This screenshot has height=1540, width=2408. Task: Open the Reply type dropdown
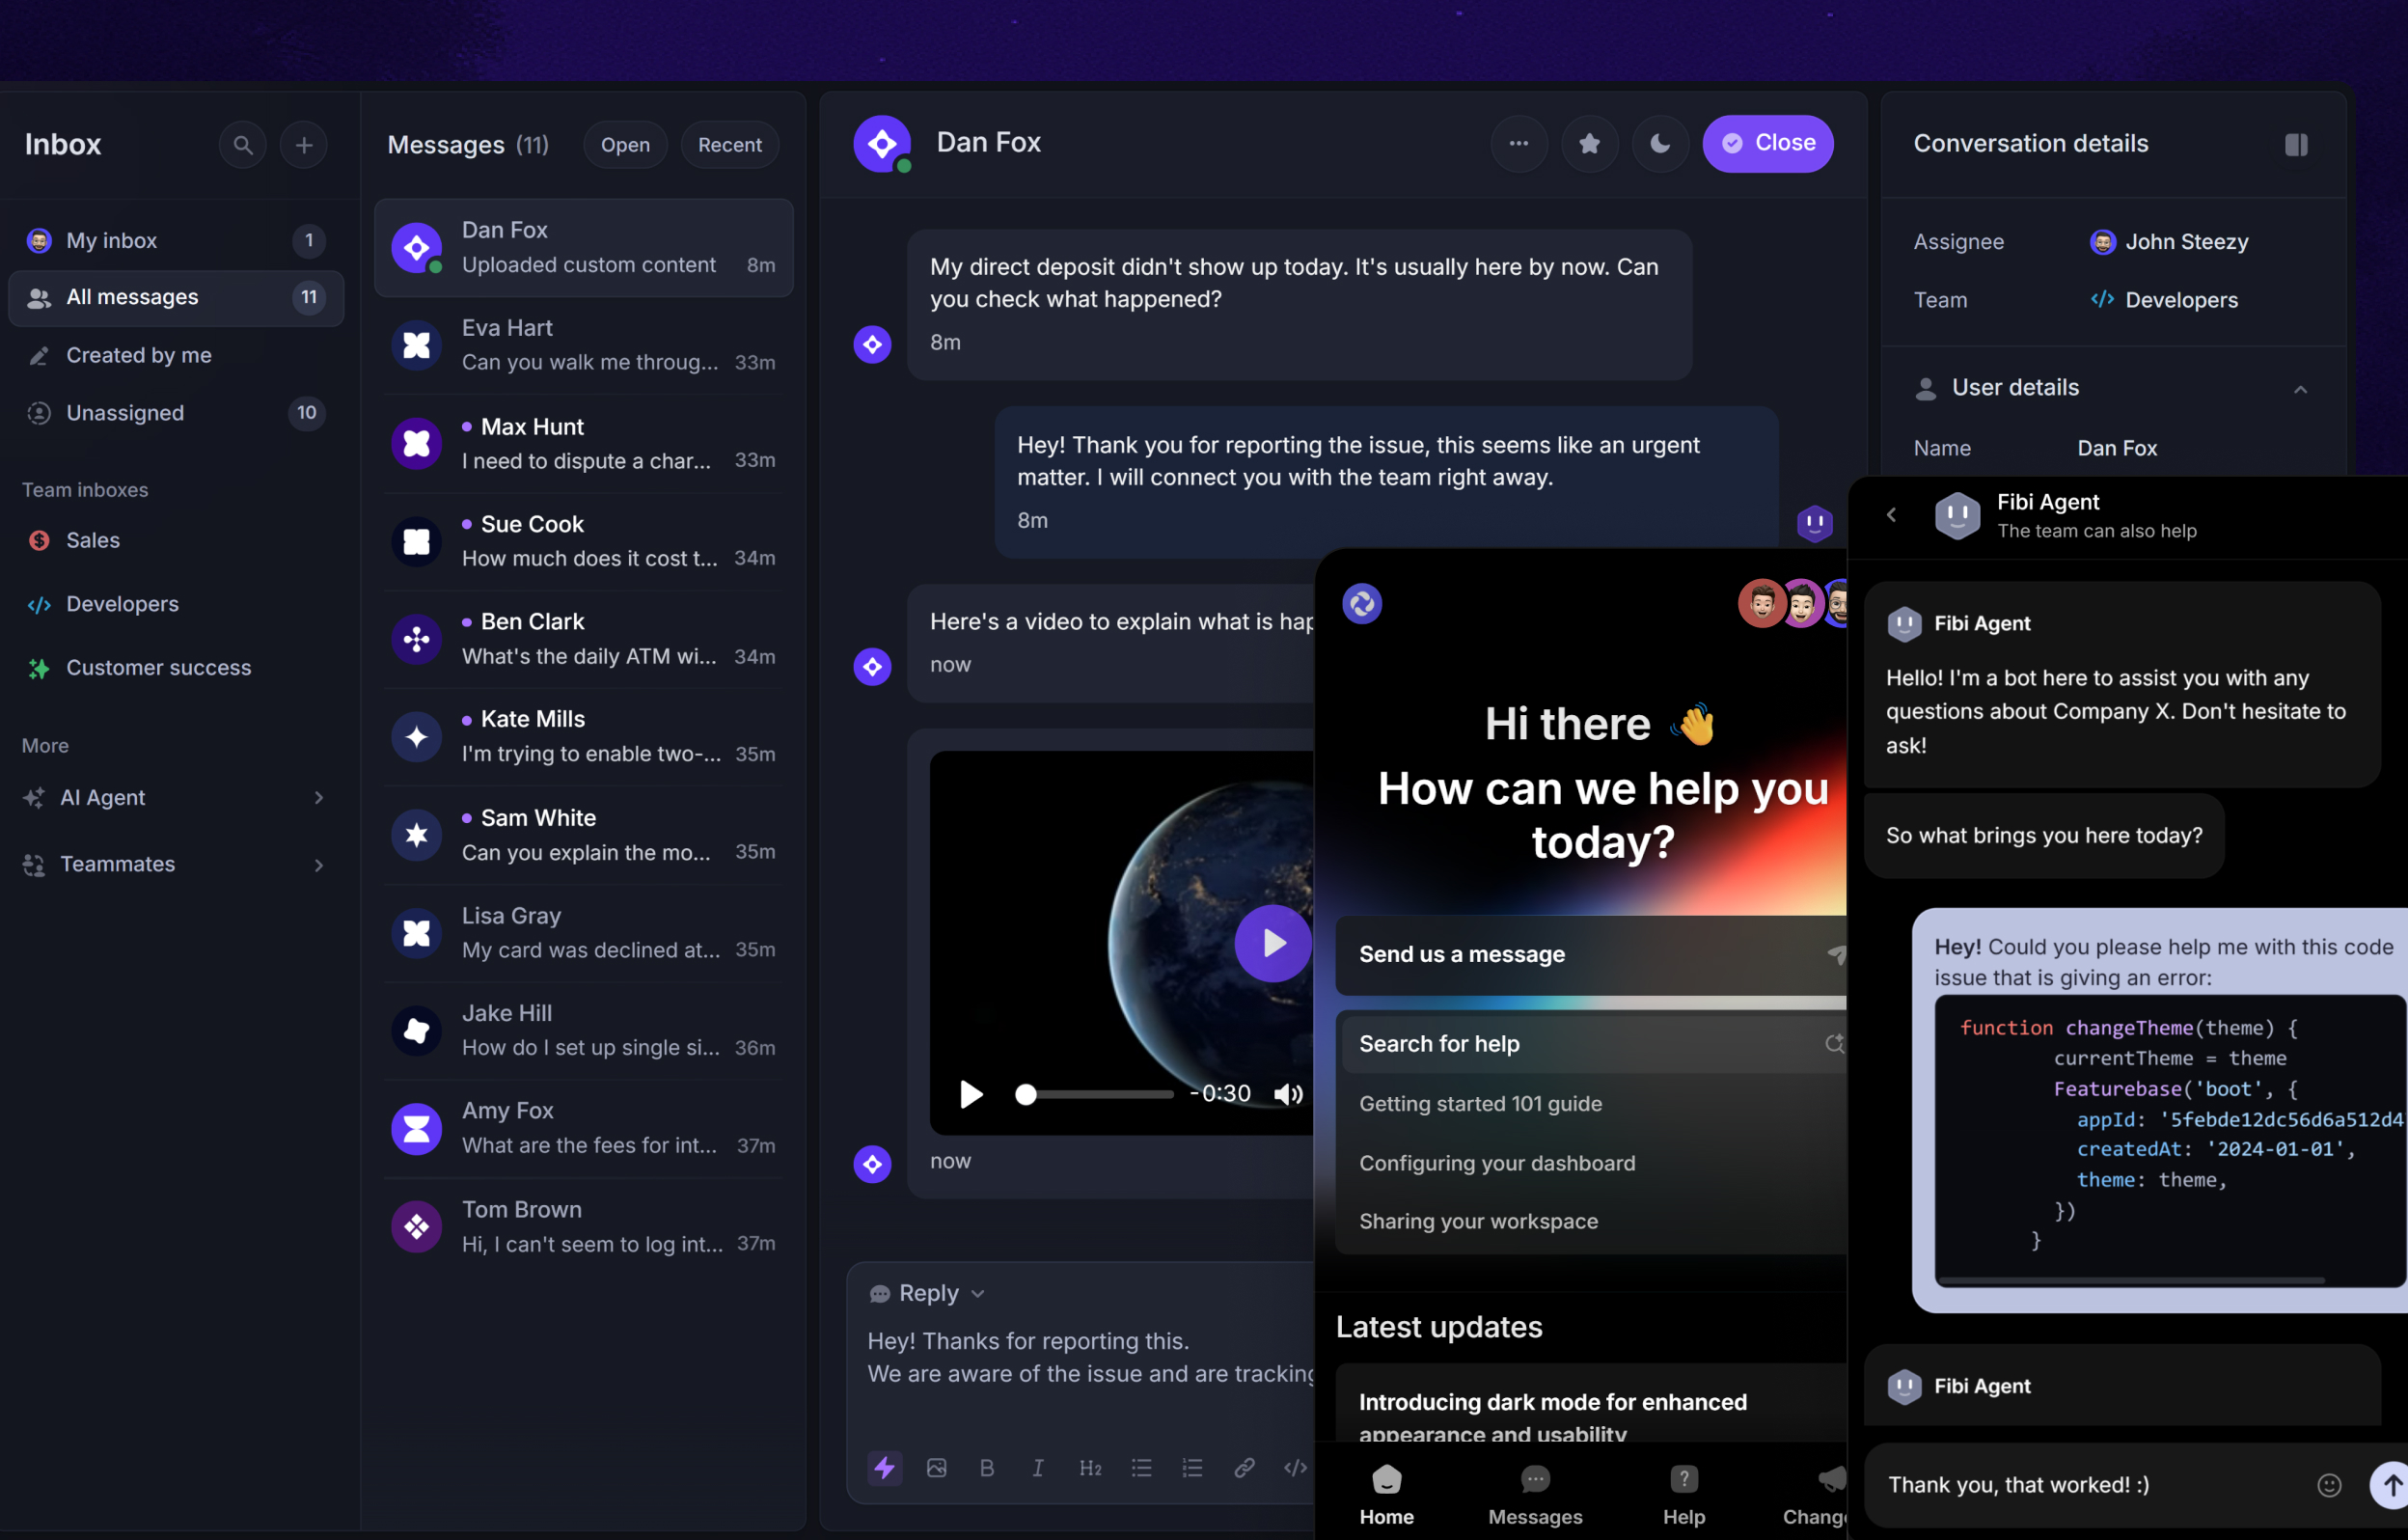927,1293
